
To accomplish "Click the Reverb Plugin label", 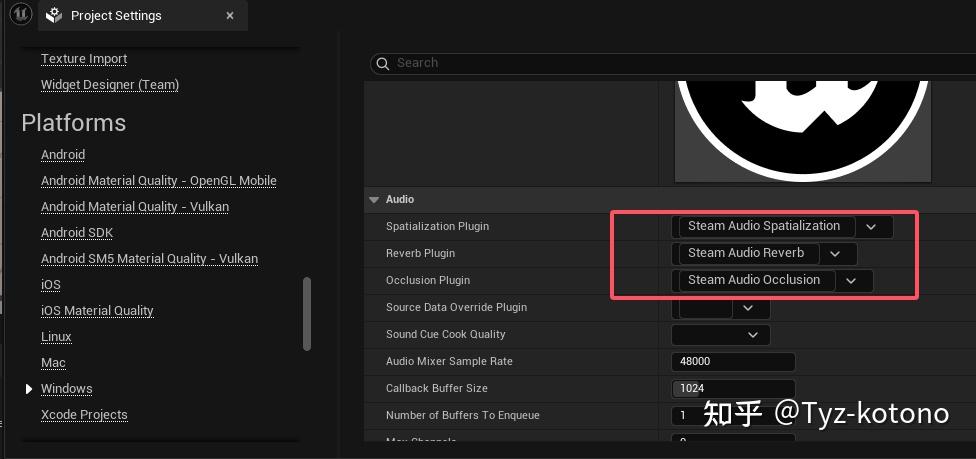I will coord(420,253).
